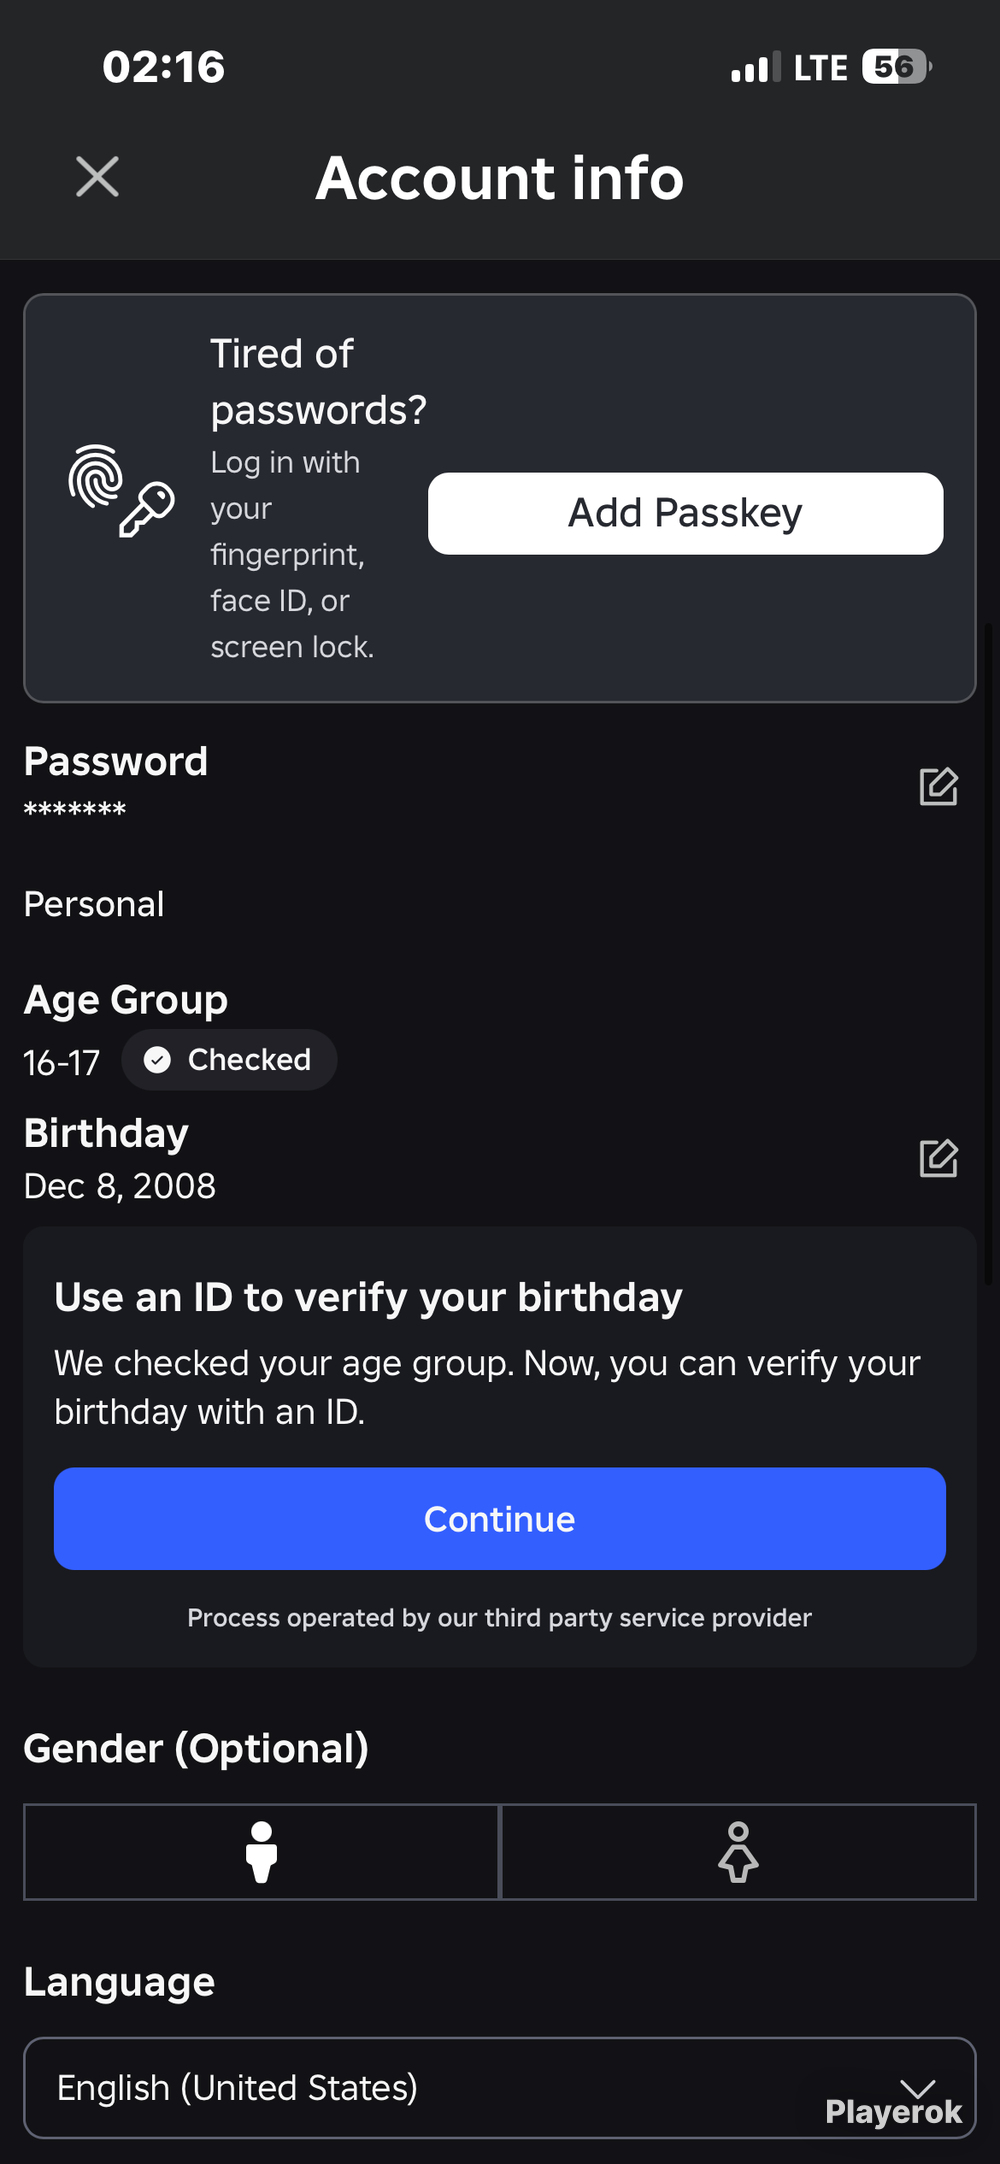Open the Language dropdown
This screenshot has height=2164, width=1000.
500,2088
